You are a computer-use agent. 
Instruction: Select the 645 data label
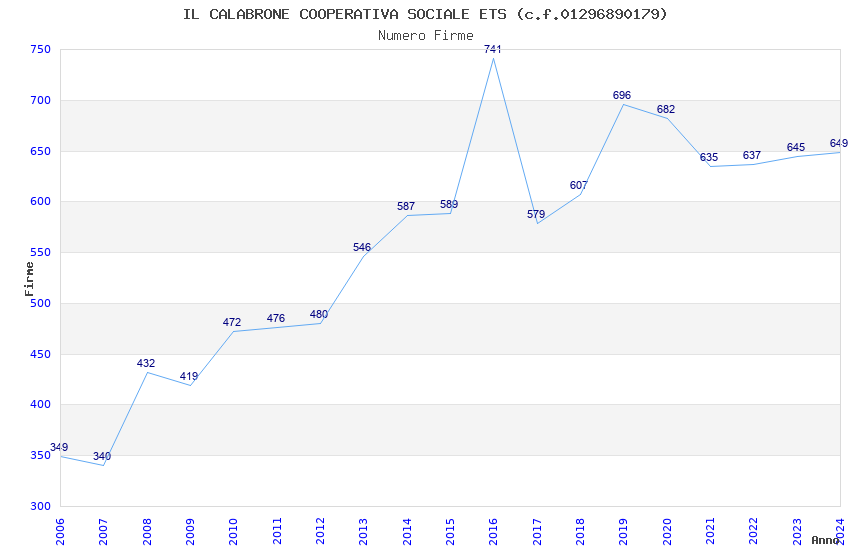796,147
